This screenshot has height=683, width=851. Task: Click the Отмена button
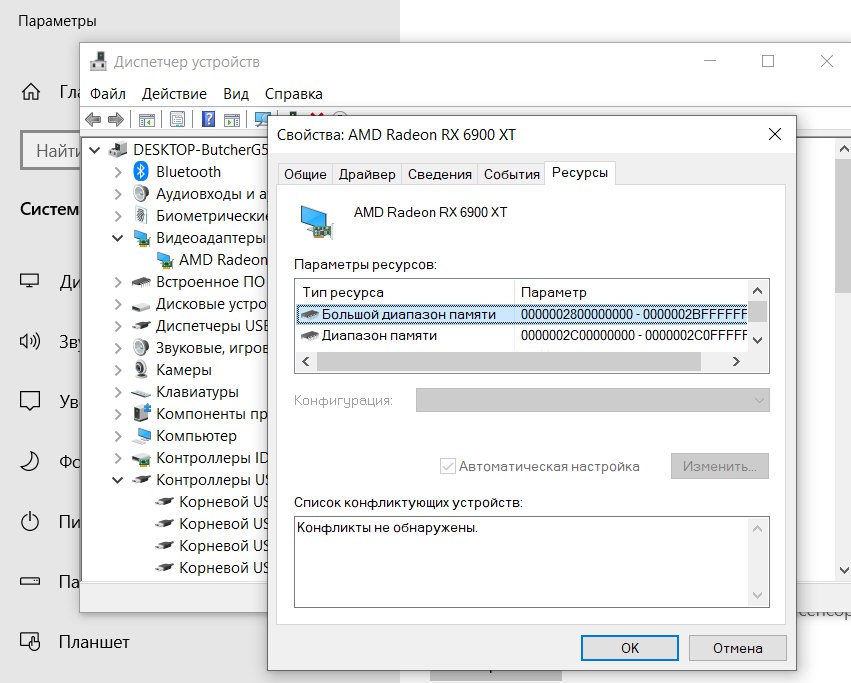pyautogui.click(x=738, y=648)
